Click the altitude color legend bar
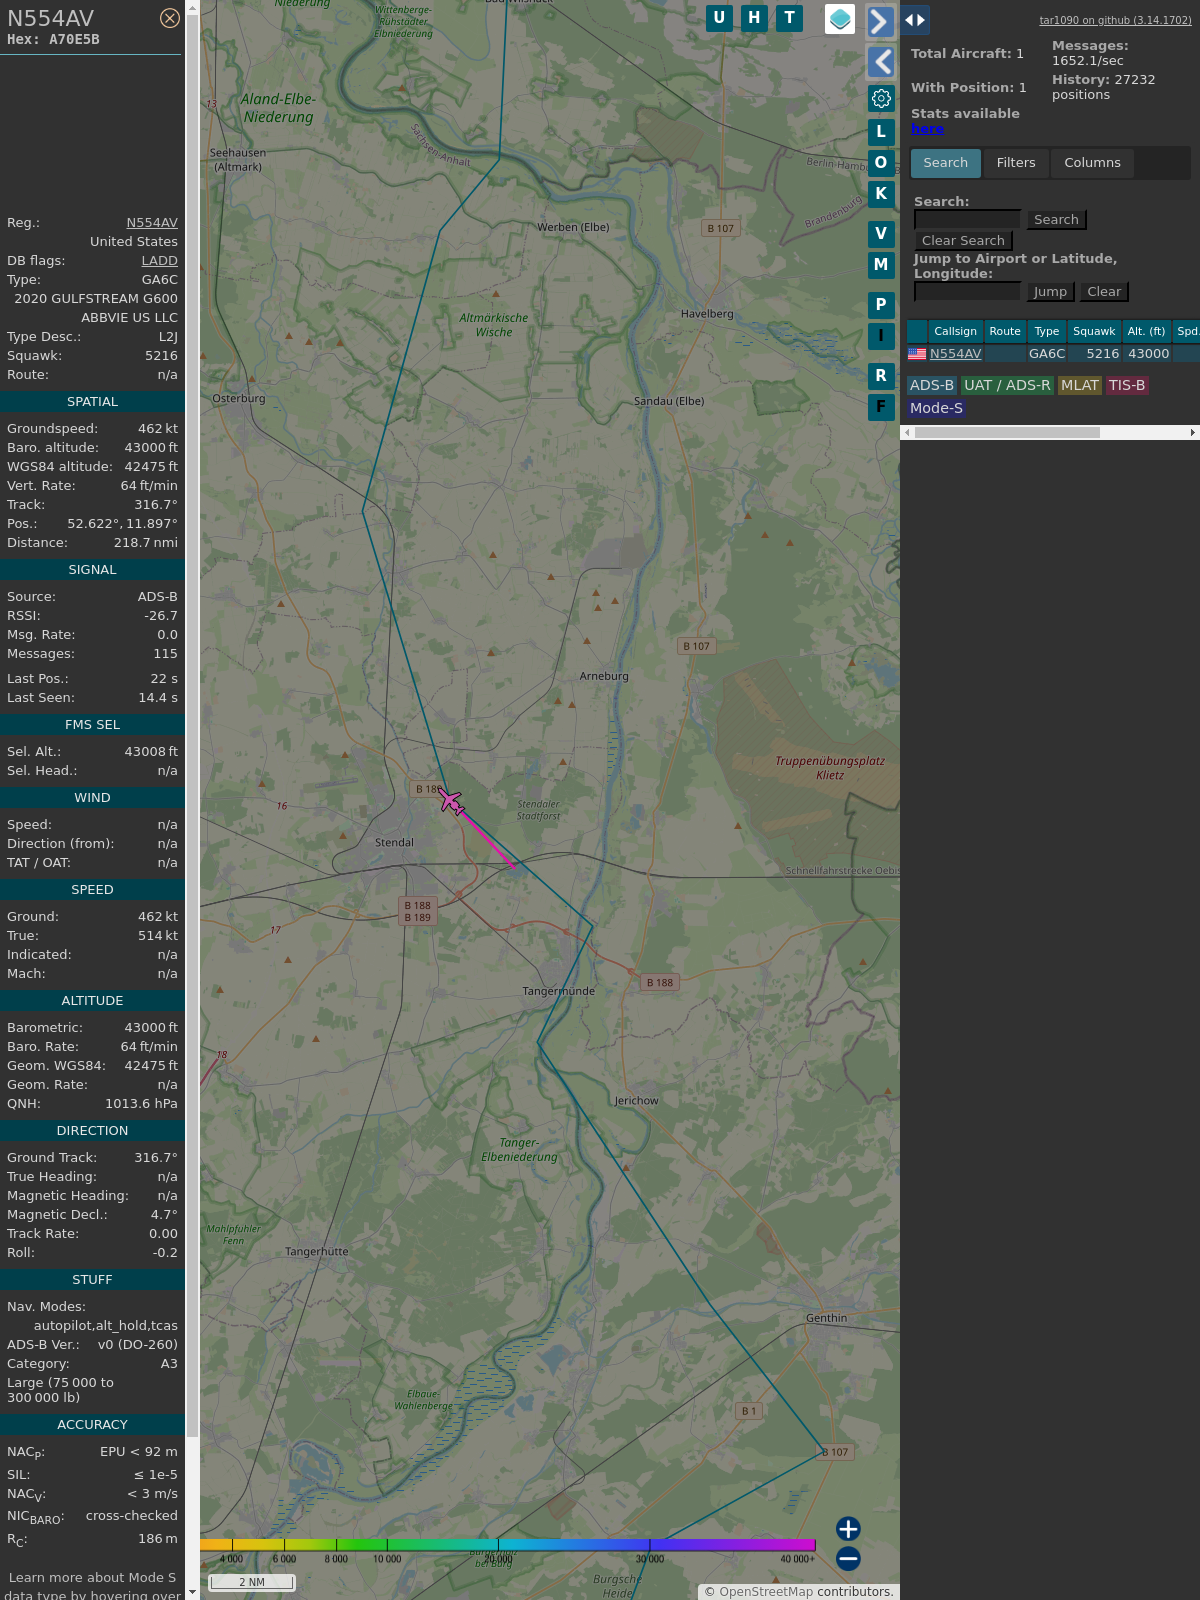 click(x=507, y=1545)
